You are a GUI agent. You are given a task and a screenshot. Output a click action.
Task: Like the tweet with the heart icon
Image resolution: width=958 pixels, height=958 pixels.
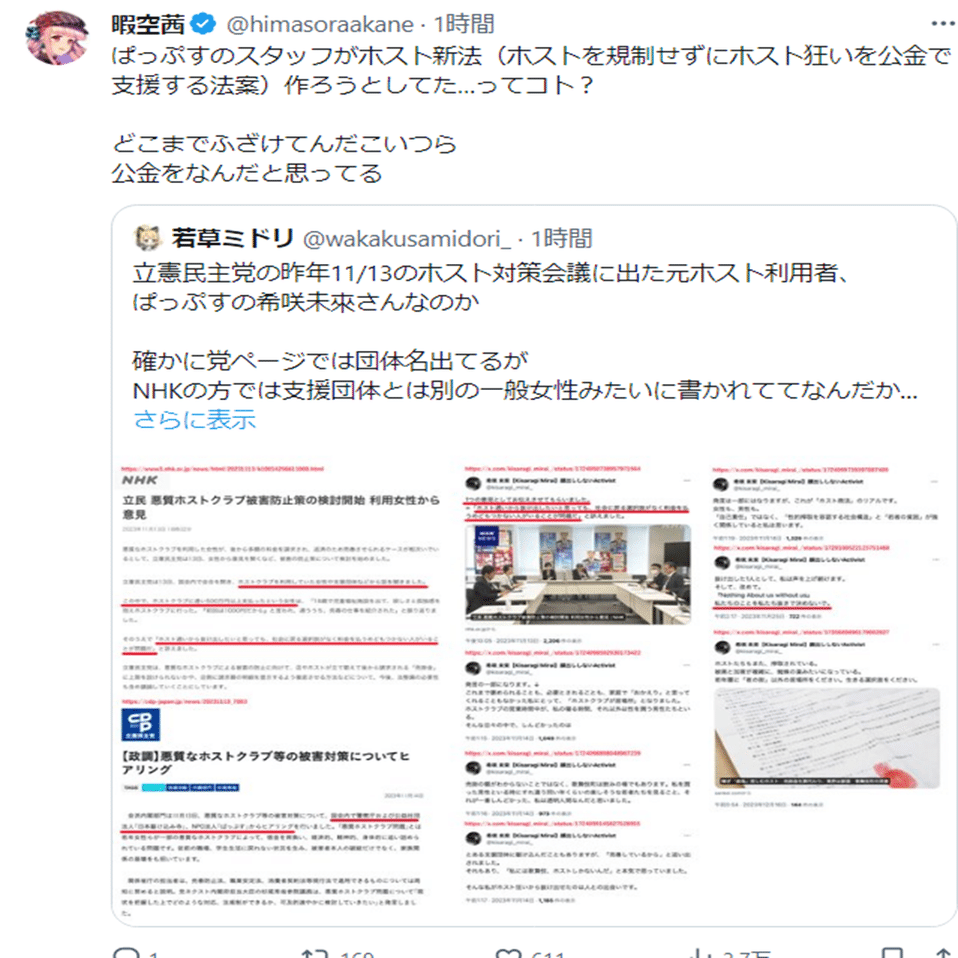pos(506,953)
